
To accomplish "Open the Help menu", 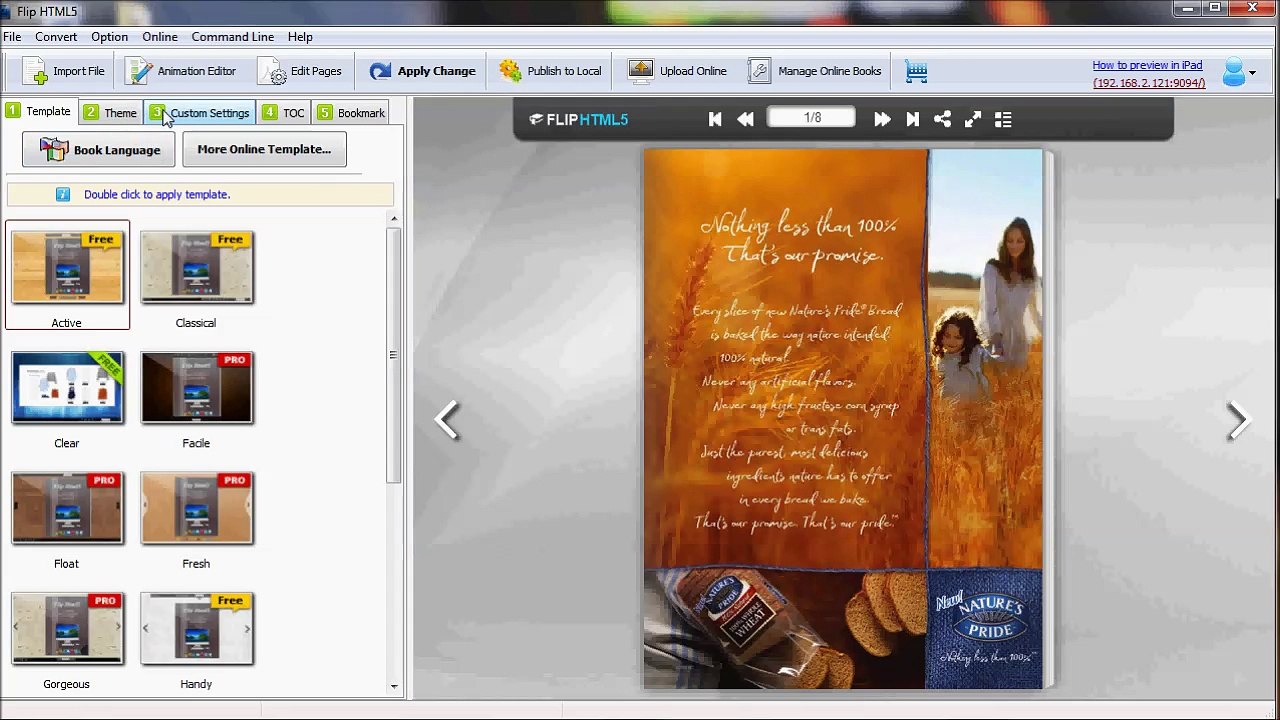I will pyautogui.click(x=300, y=37).
